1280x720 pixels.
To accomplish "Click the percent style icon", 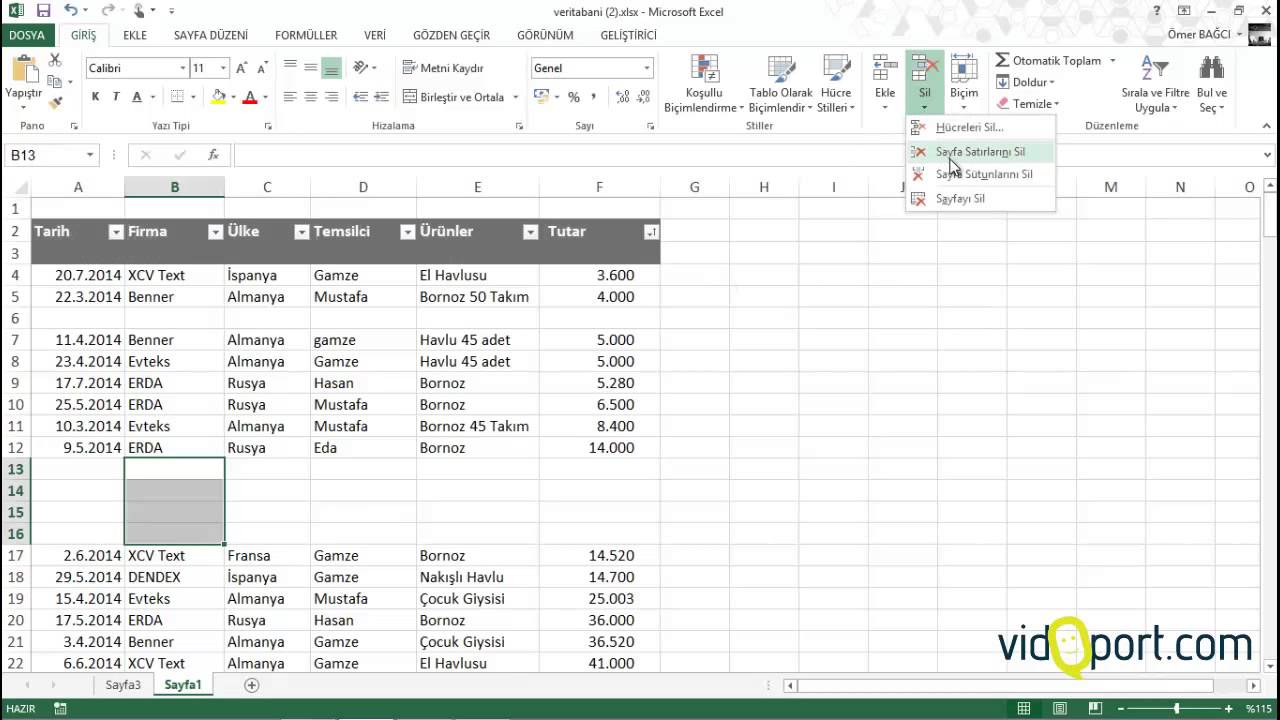I will tap(574, 97).
